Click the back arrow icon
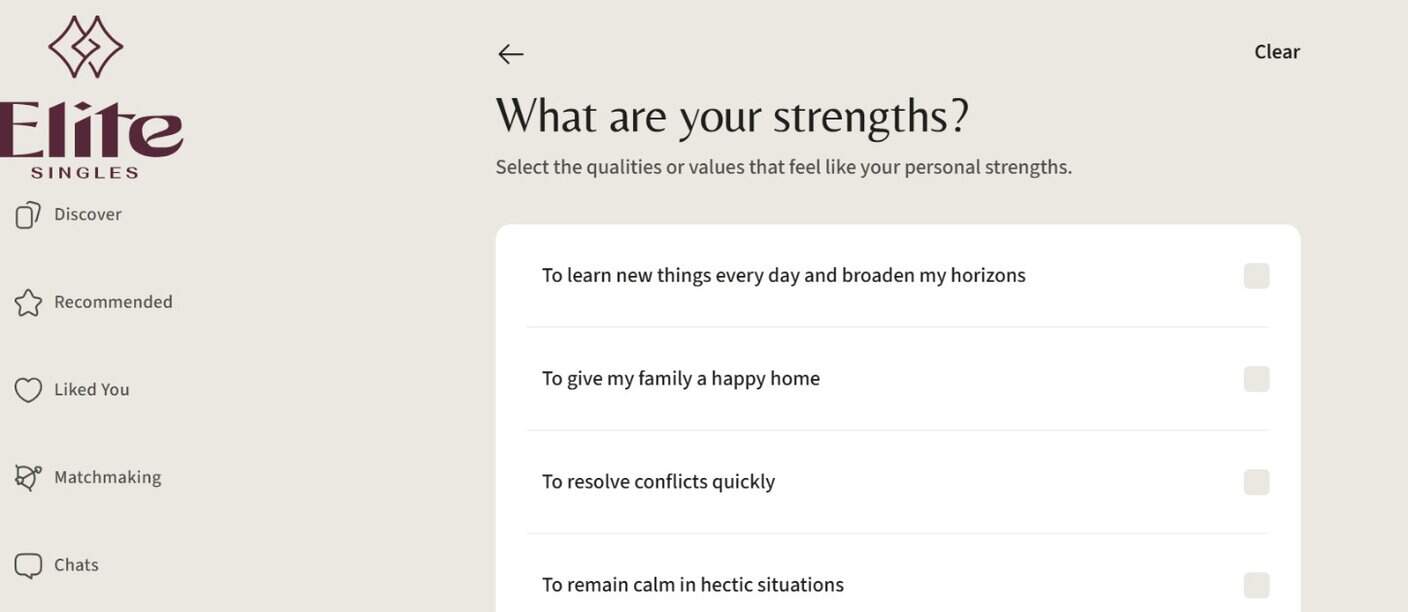1408x612 pixels. point(511,54)
